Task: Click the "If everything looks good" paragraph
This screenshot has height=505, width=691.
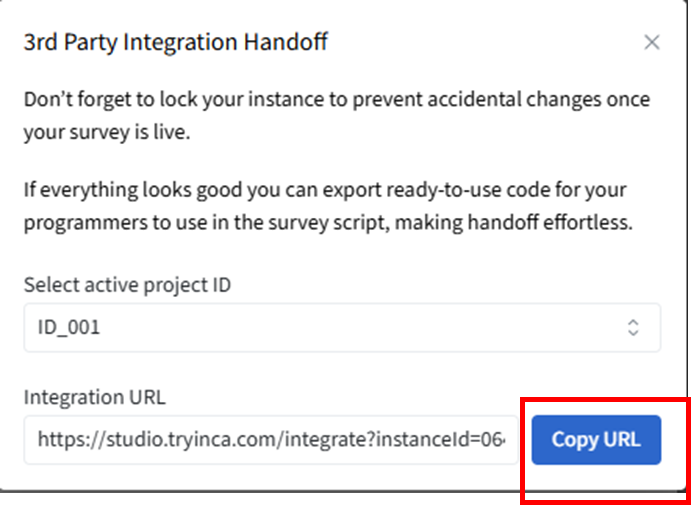Action: (329, 205)
